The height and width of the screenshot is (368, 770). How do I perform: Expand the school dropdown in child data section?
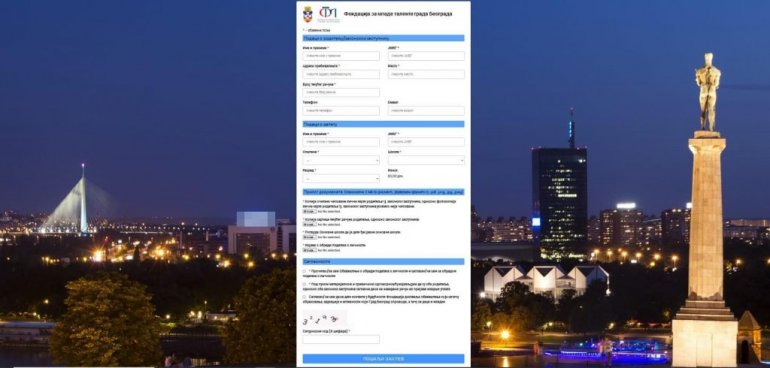tap(426, 160)
